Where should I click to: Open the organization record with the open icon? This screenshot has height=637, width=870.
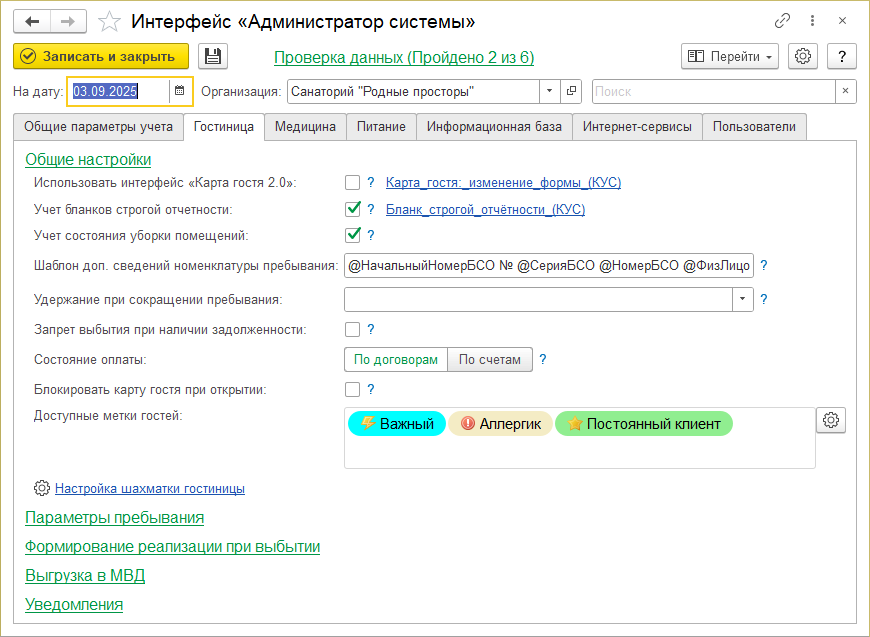click(x=571, y=91)
